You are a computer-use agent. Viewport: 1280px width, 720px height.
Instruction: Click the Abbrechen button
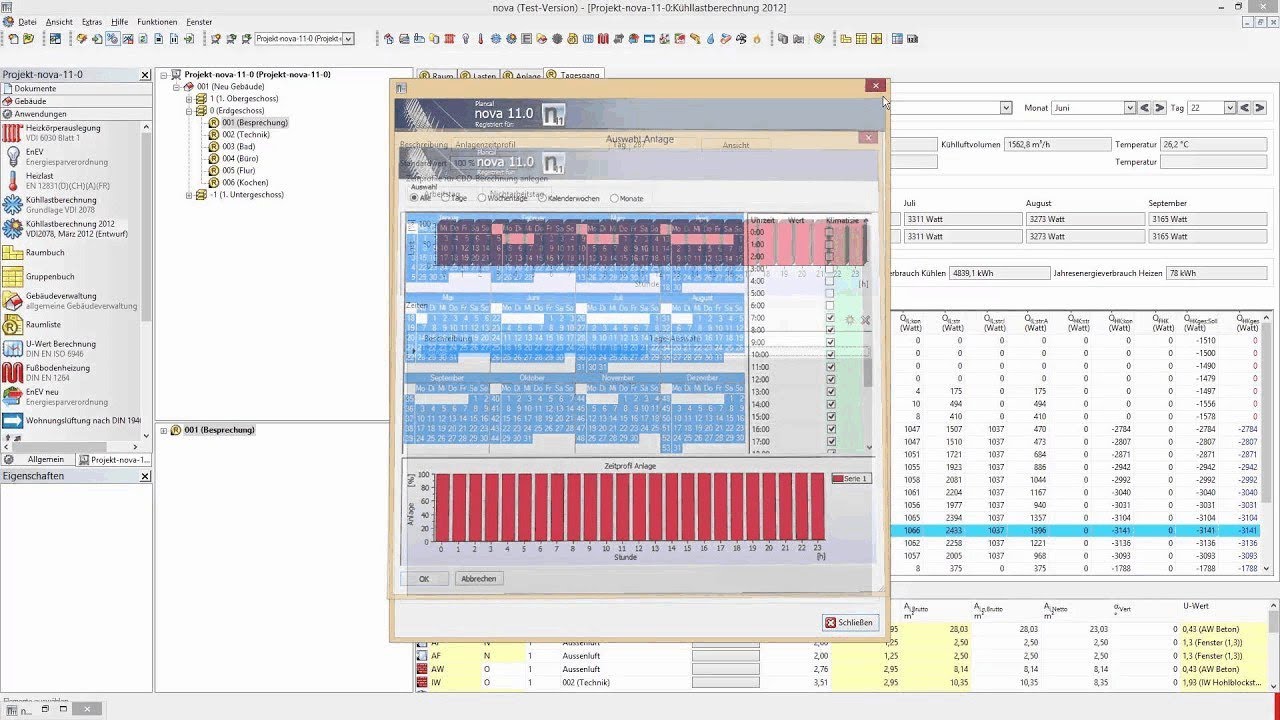point(478,579)
